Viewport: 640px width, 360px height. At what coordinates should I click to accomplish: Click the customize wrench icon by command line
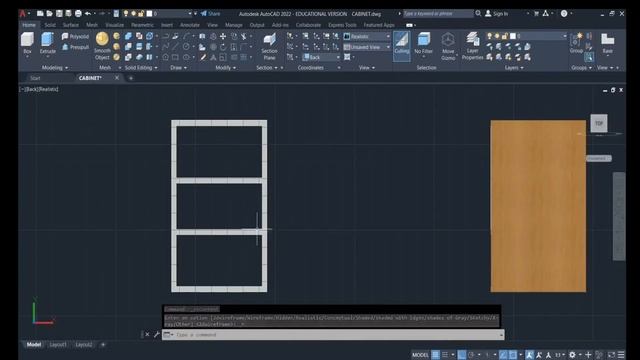pos(156,334)
